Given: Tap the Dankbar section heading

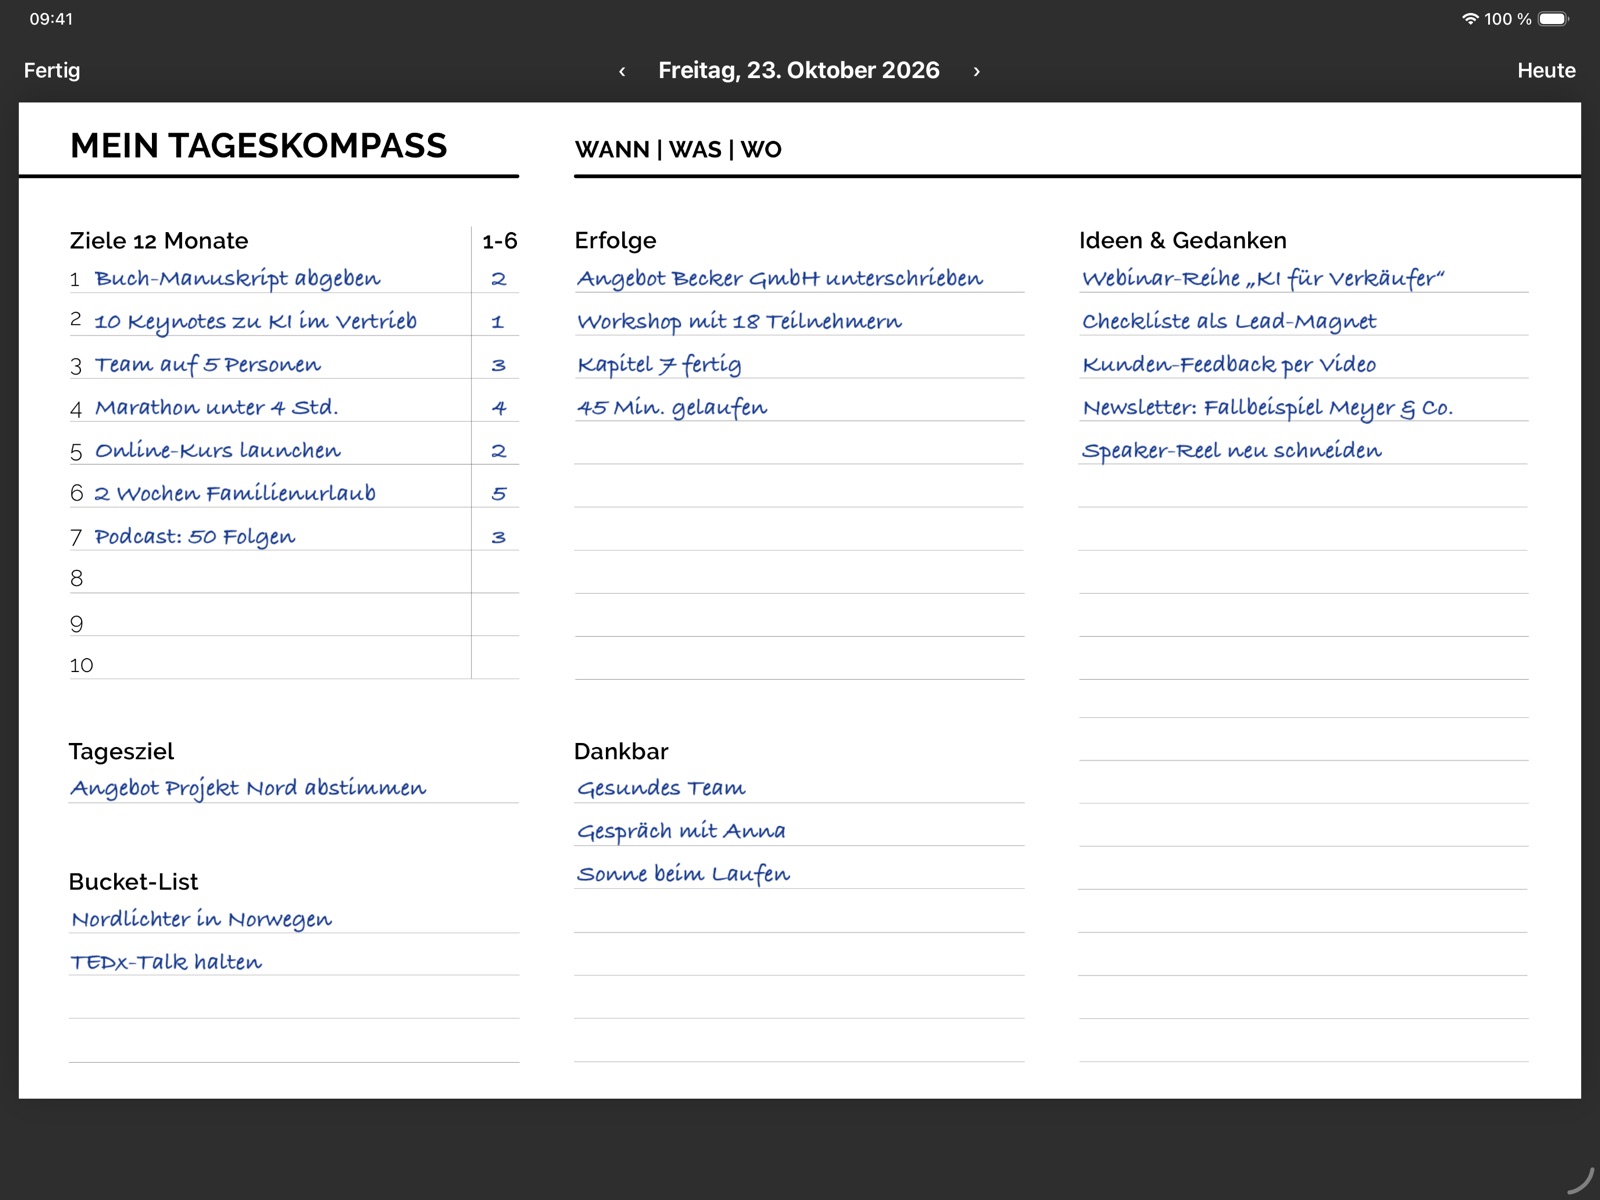Looking at the screenshot, I should [621, 751].
